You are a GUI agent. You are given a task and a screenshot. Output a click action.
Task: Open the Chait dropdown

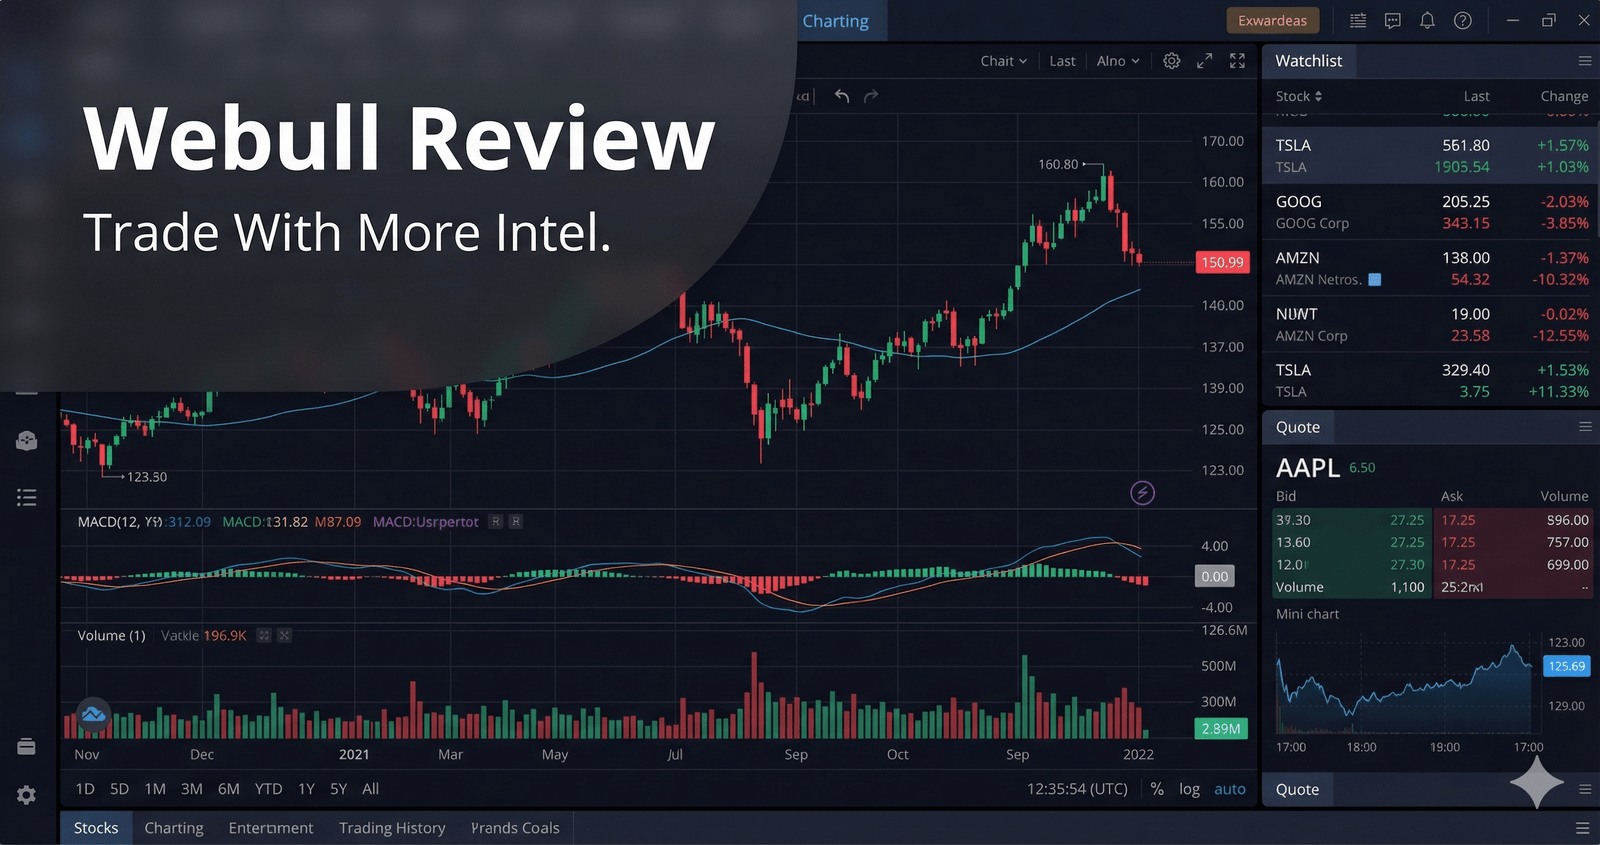click(x=1003, y=61)
